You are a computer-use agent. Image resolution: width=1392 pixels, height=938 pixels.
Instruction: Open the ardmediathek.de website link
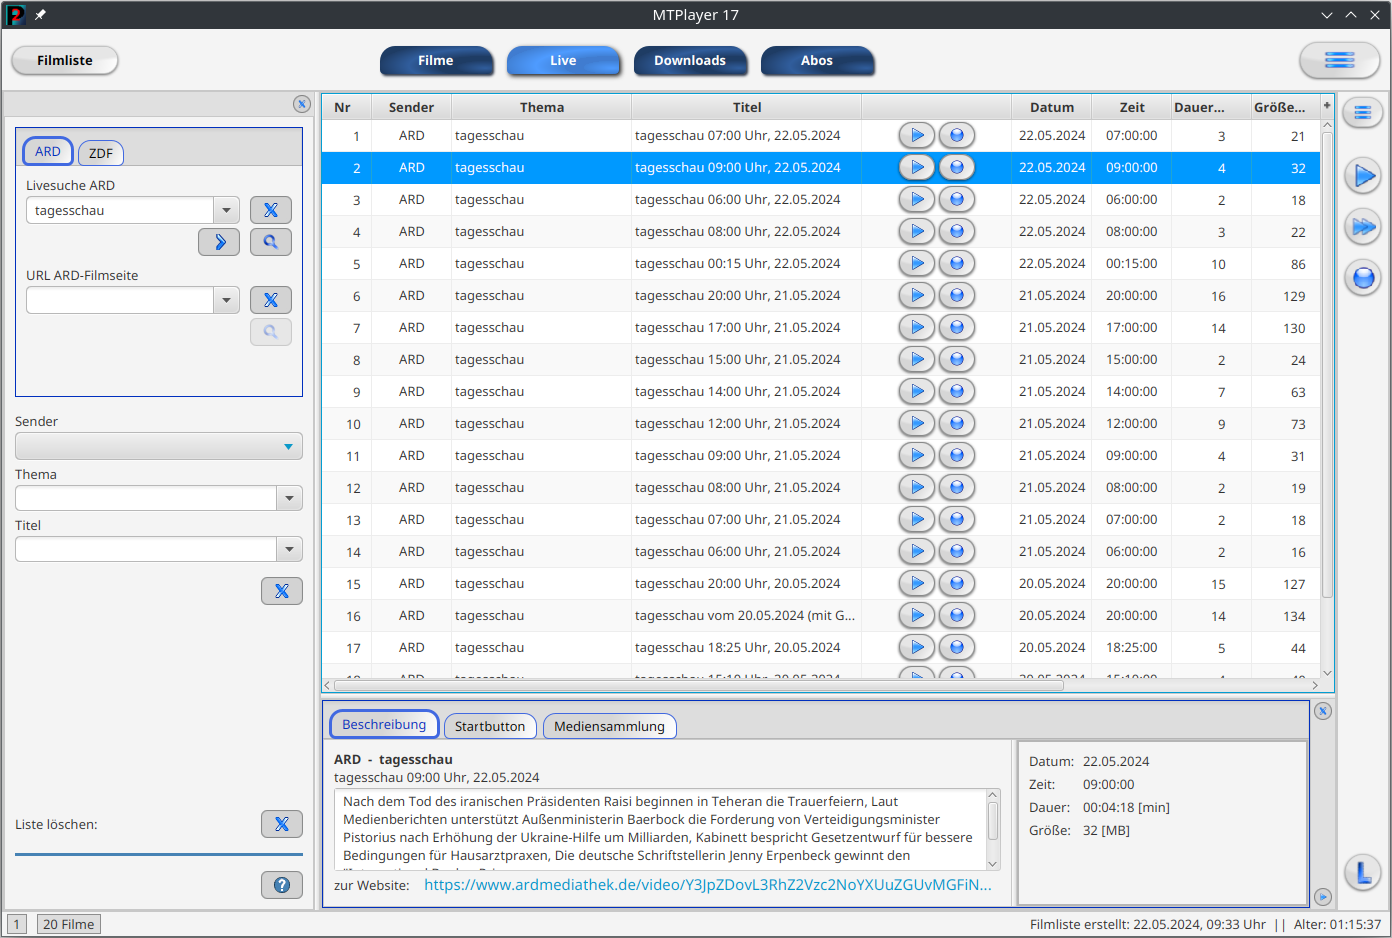point(708,885)
